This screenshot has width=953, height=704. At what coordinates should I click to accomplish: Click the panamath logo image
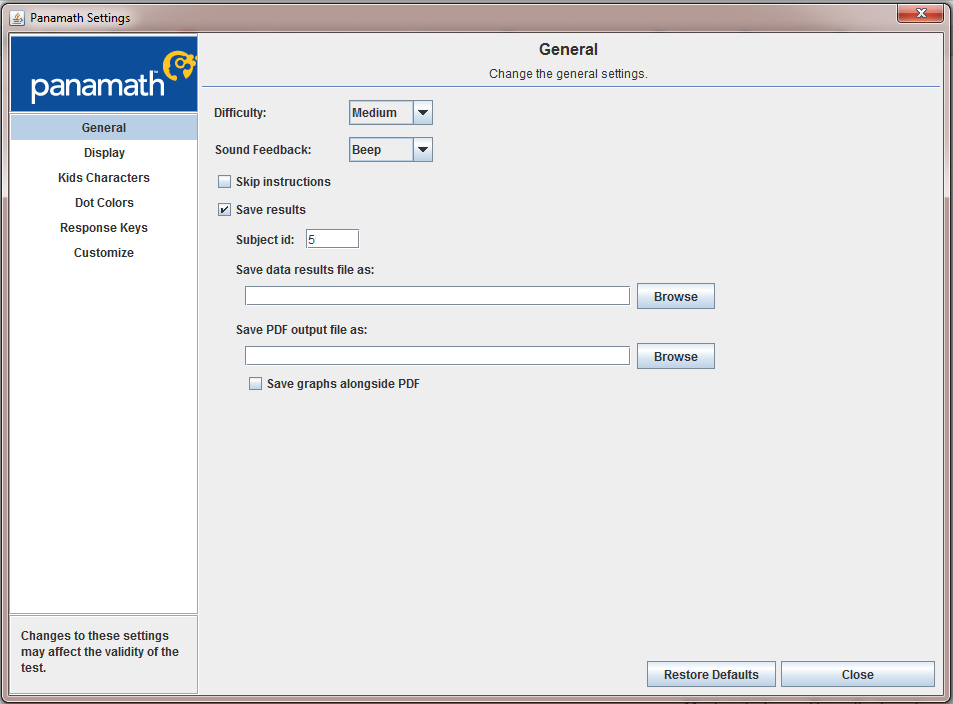(104, 74)
